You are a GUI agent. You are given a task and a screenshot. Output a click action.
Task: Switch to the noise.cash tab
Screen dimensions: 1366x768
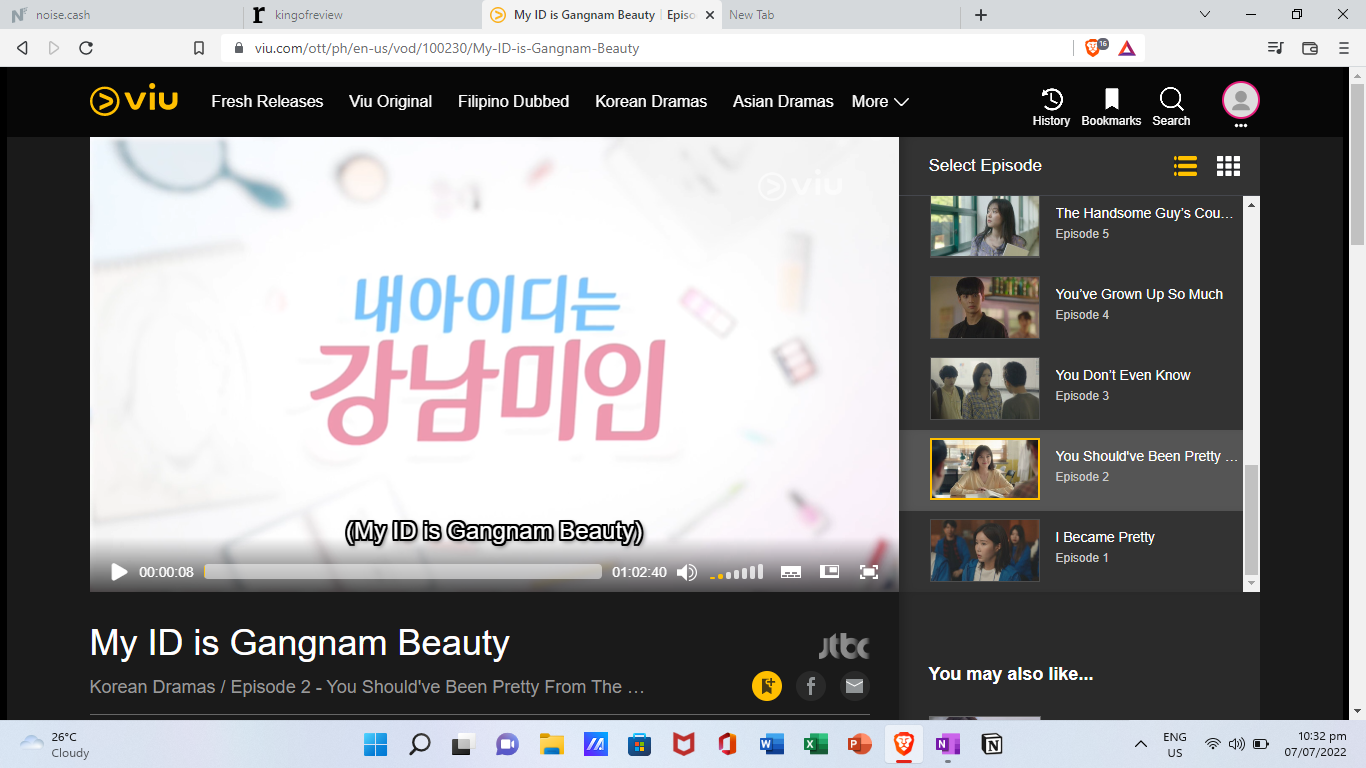pos(120,15)
